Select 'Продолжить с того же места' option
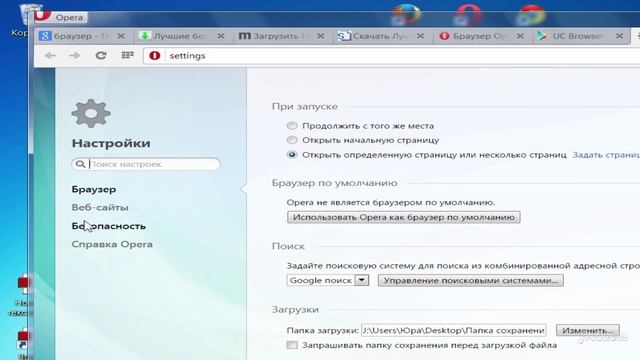Viewport: 640px width, 360px height. [292, 125]
